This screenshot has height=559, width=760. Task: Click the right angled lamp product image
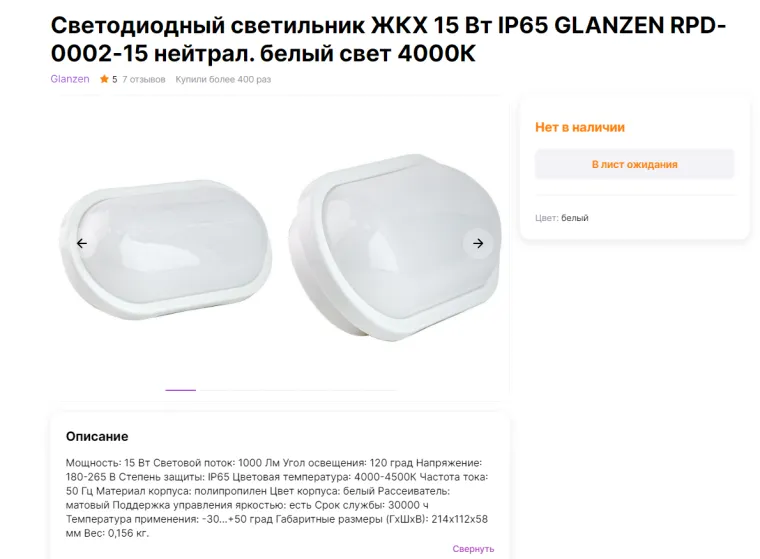pyautogui.click(x=395, y=247)
